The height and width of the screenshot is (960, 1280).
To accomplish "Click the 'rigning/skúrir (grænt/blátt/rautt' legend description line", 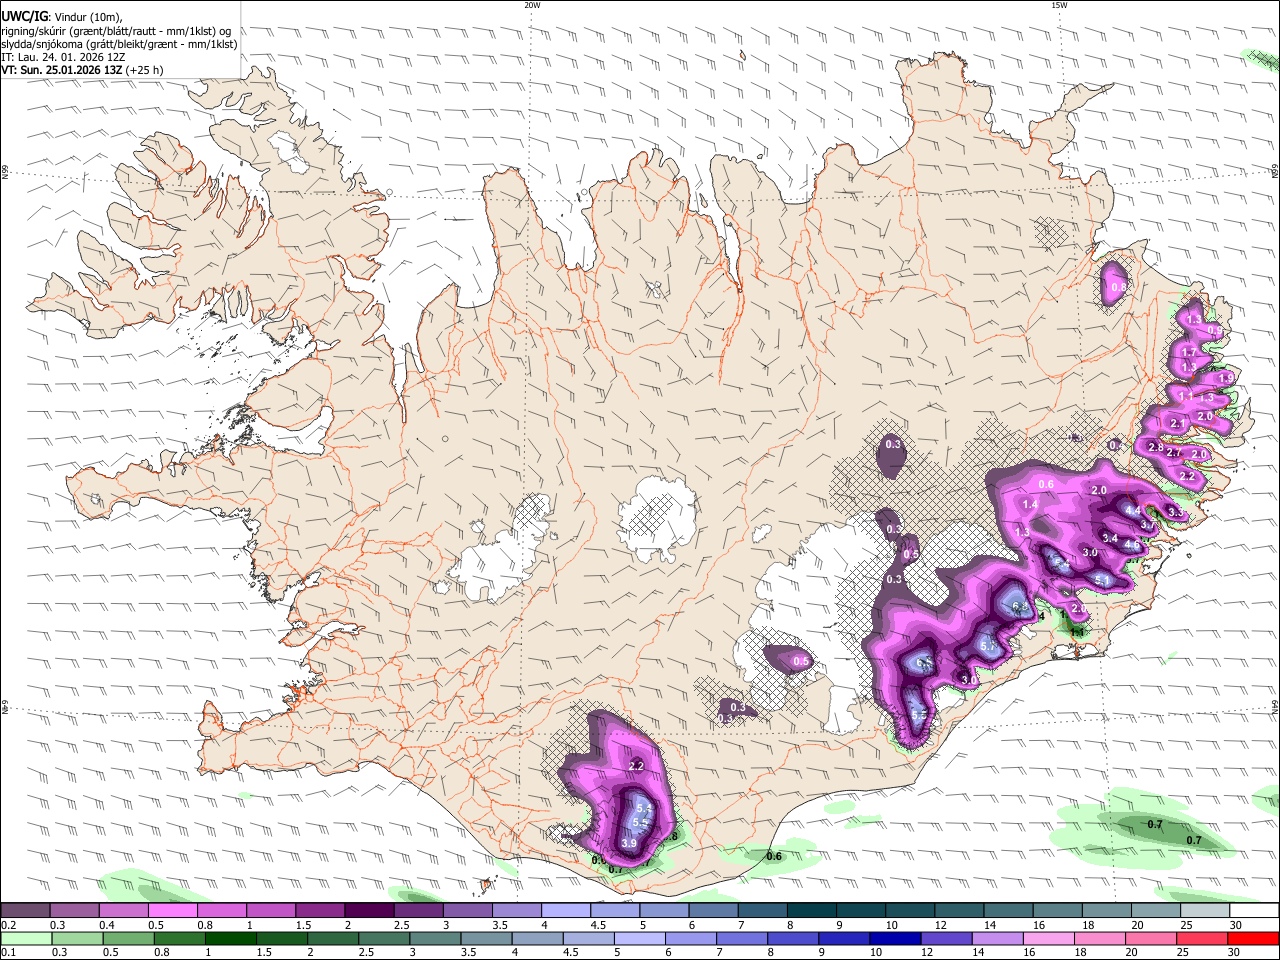I will pyautogui.click(x=116, y=31).
